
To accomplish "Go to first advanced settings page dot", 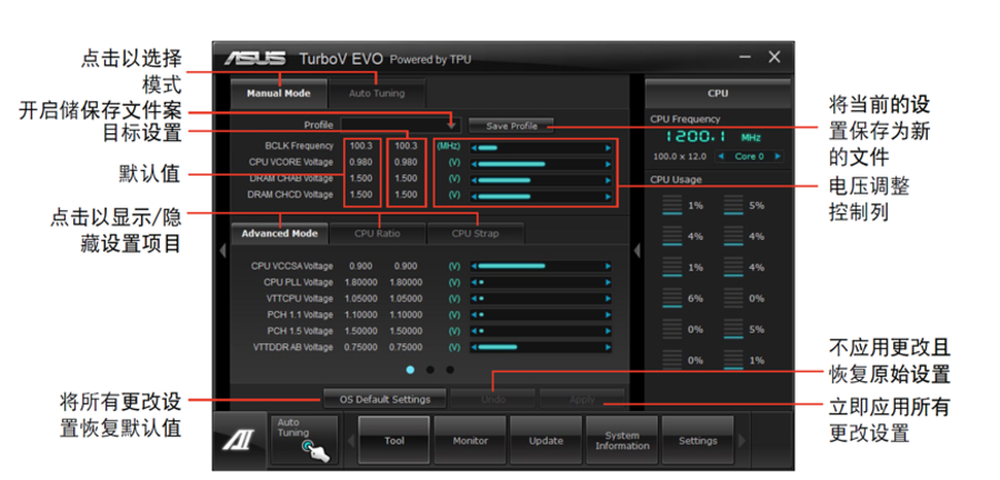I will [410, 369].
